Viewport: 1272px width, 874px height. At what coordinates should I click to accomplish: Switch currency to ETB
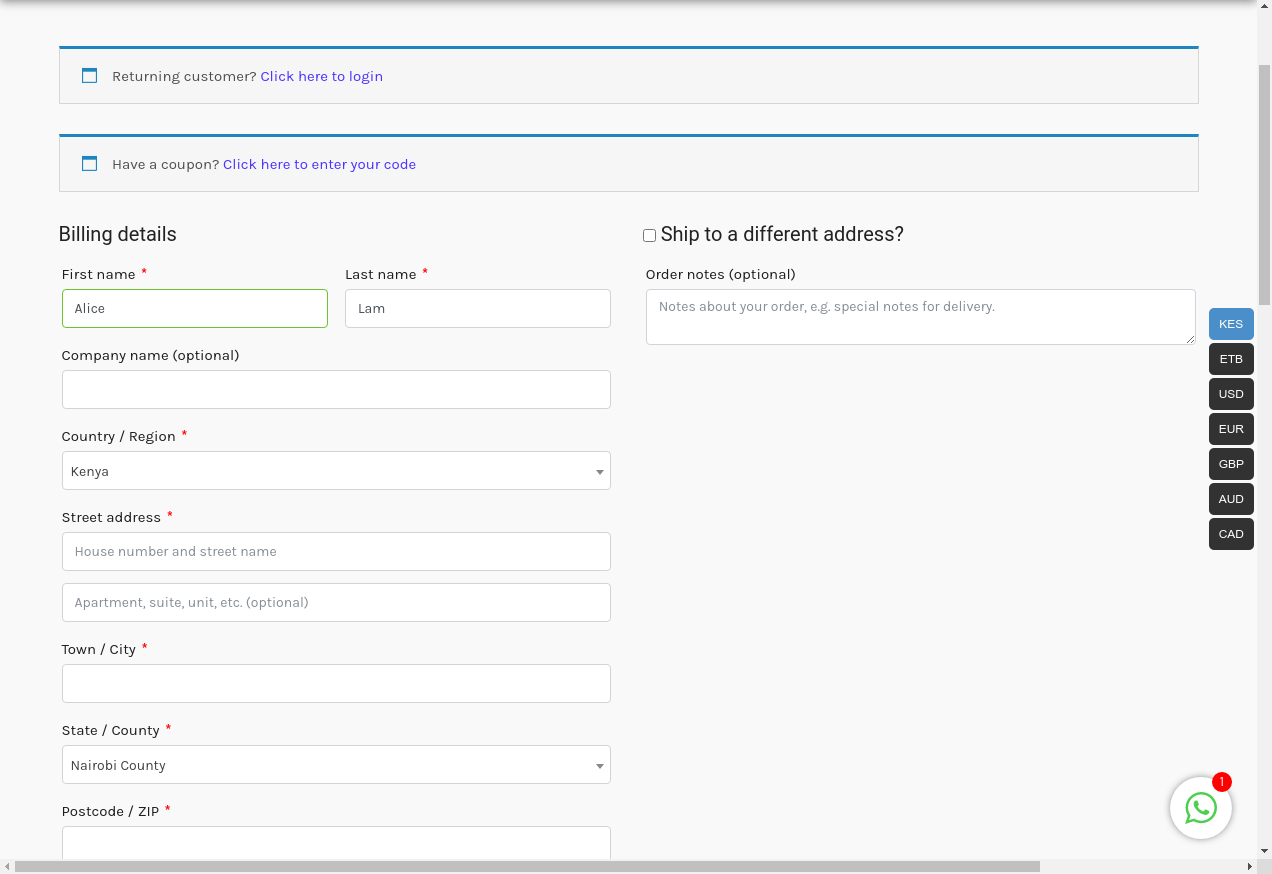click(1231, 359)
